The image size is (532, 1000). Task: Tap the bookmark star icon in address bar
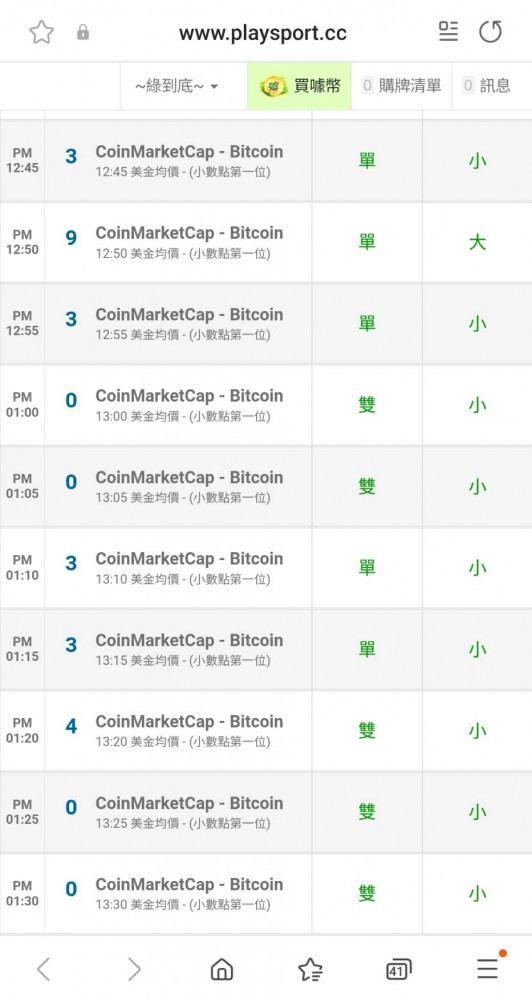point(41,32)
